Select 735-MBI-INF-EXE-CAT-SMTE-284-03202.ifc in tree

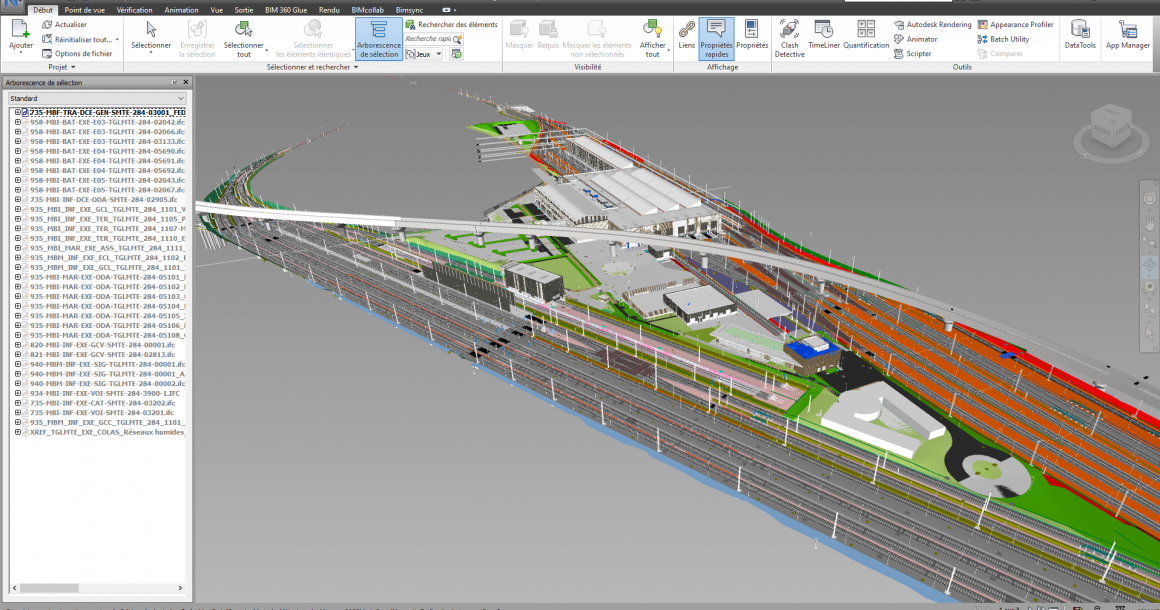(102, 403)
